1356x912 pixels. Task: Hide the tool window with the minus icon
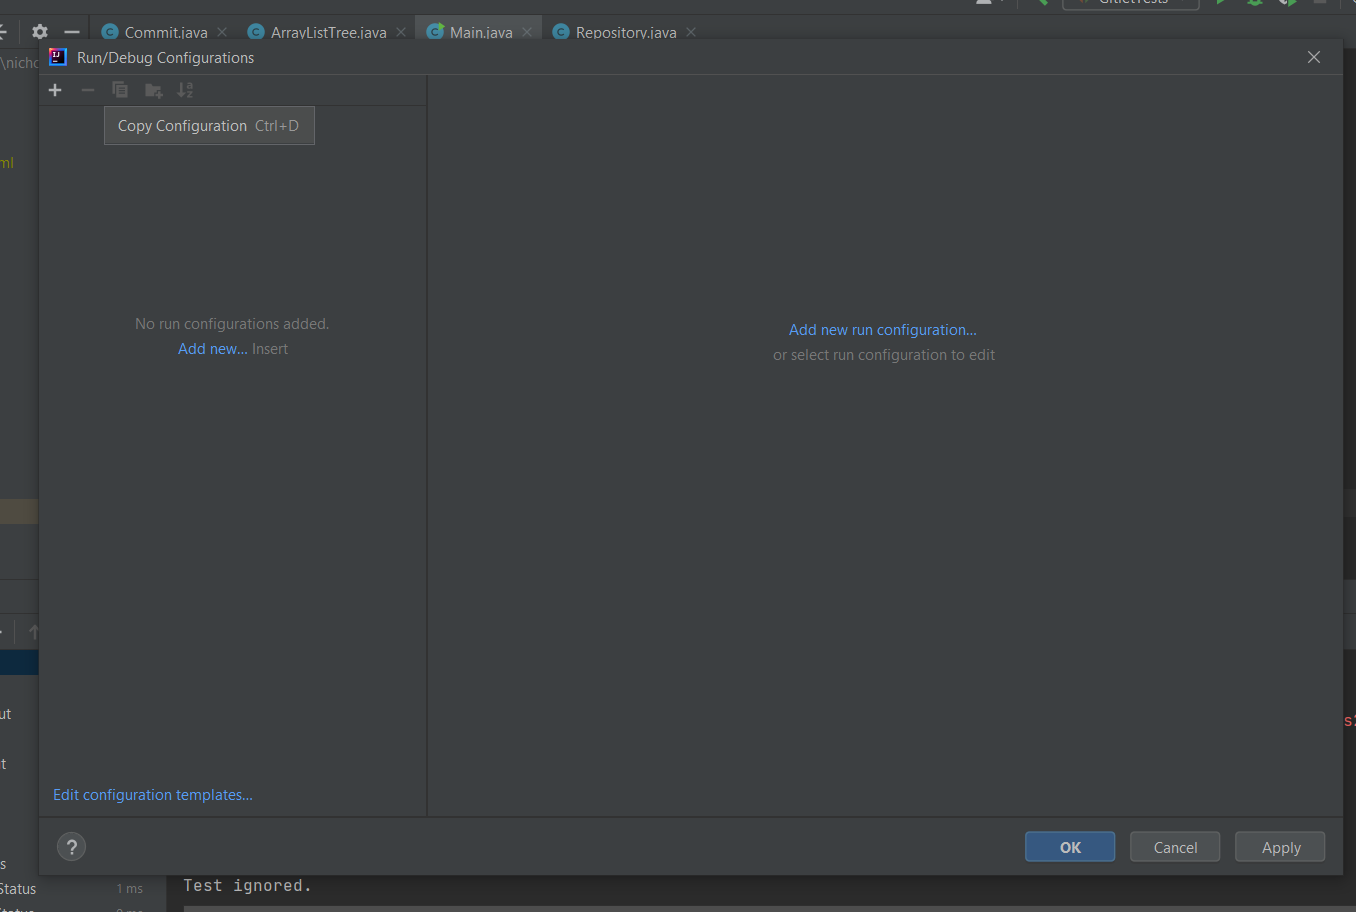tap(71, 32)
